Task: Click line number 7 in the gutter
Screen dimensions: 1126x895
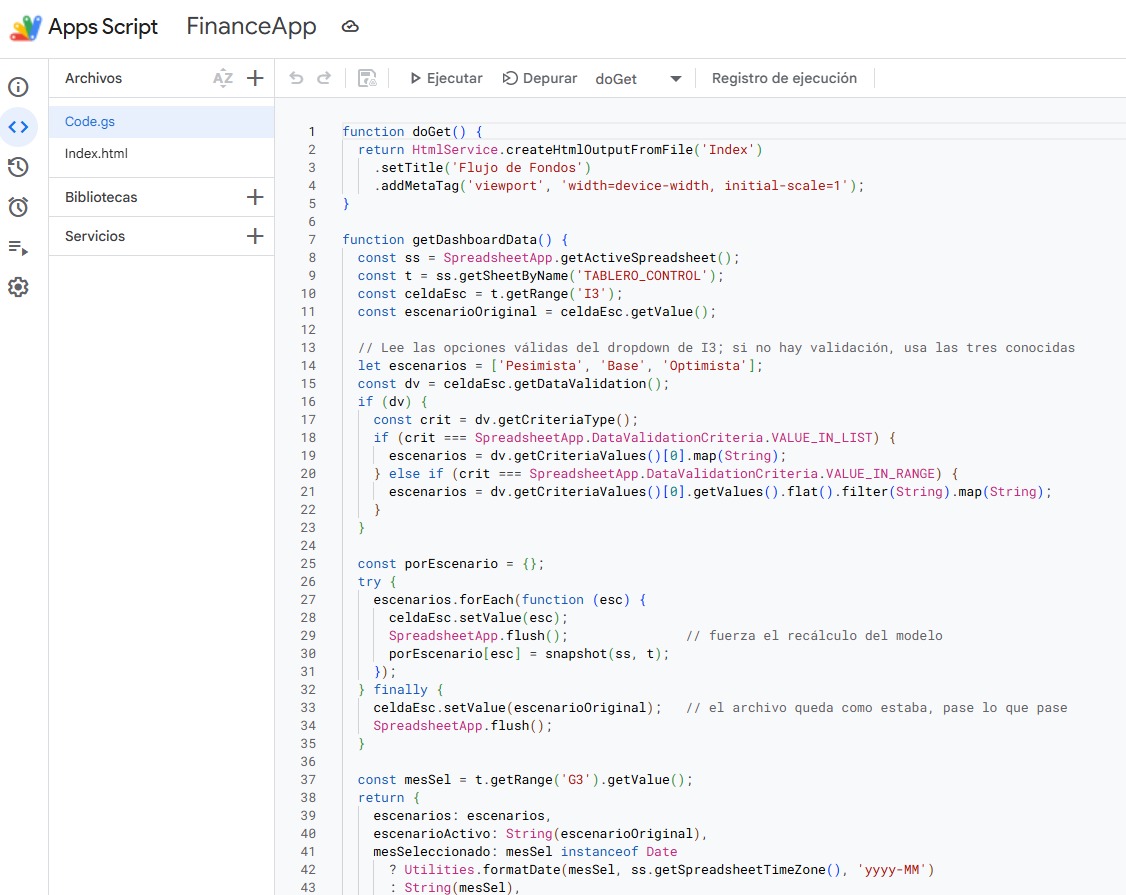Action: click(x=312, y=239)
